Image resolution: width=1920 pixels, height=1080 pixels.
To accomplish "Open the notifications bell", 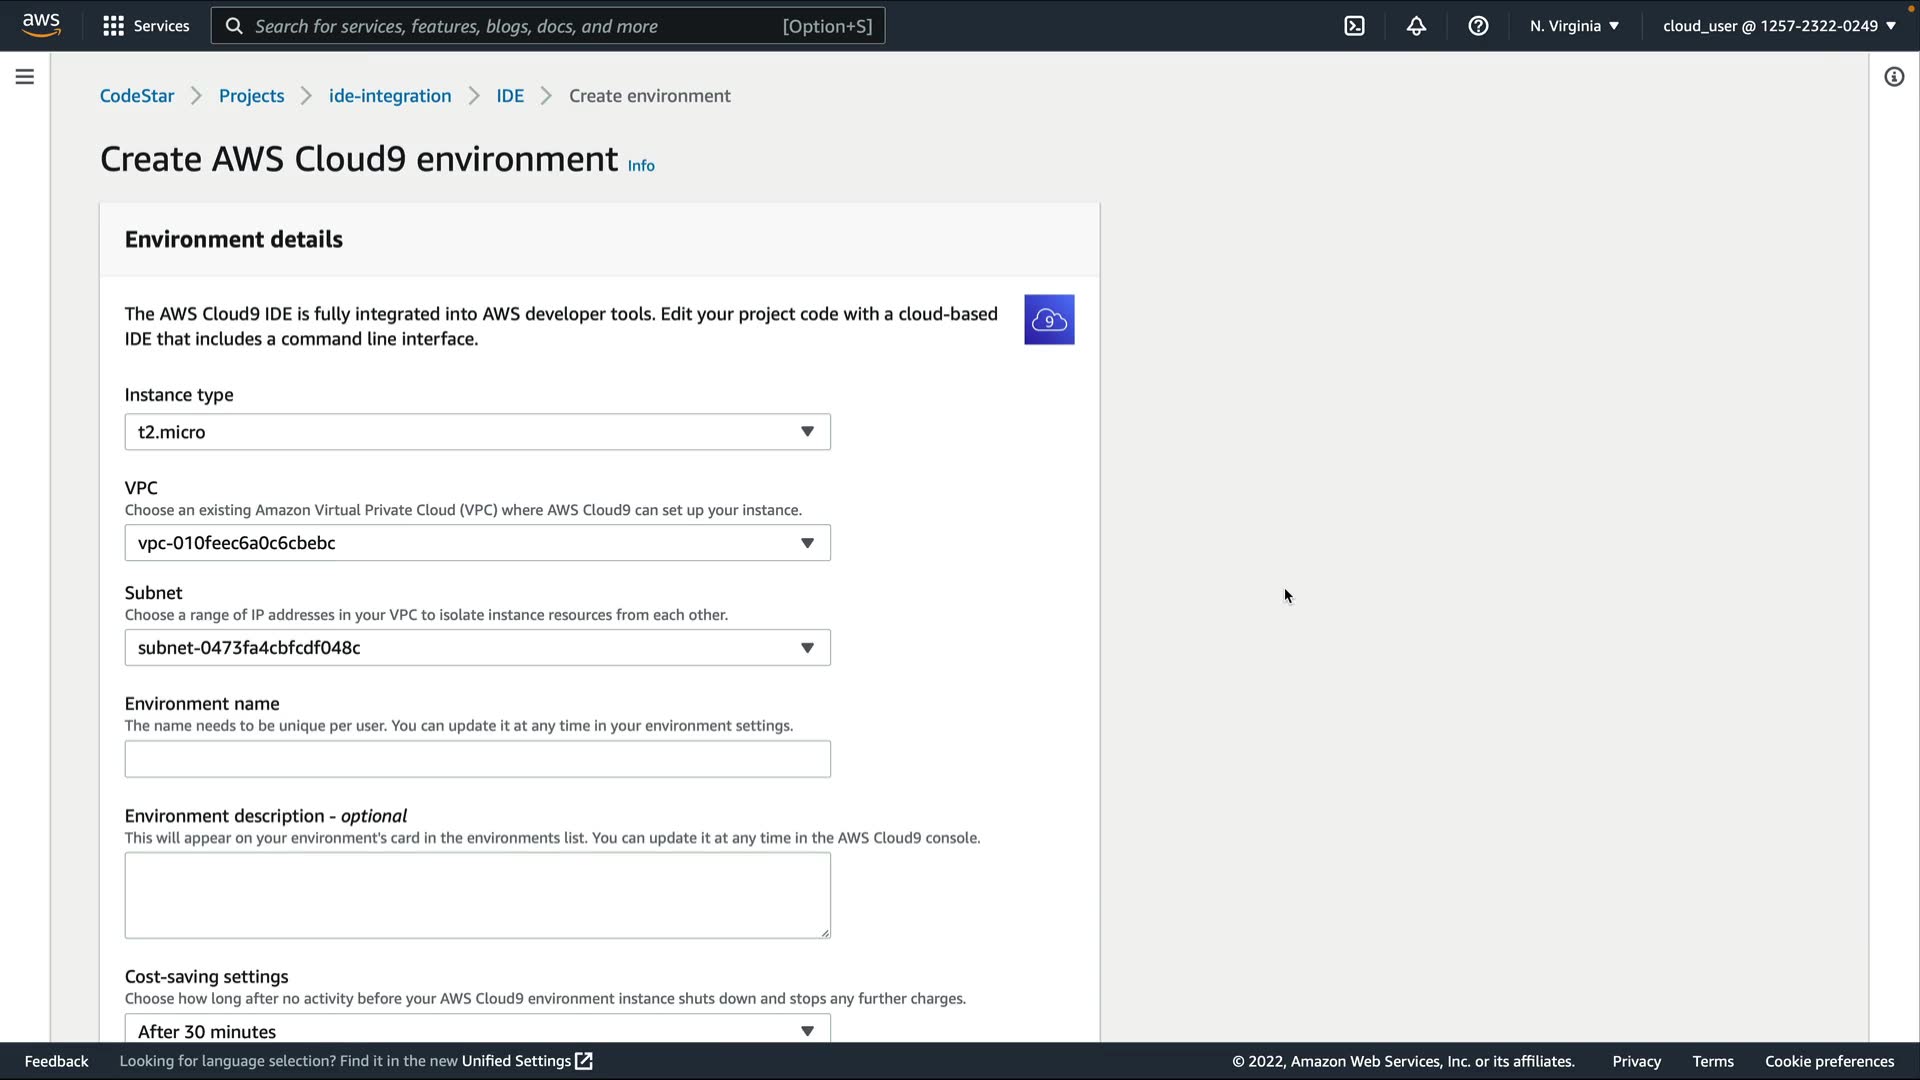I will tap(1416, 26).
